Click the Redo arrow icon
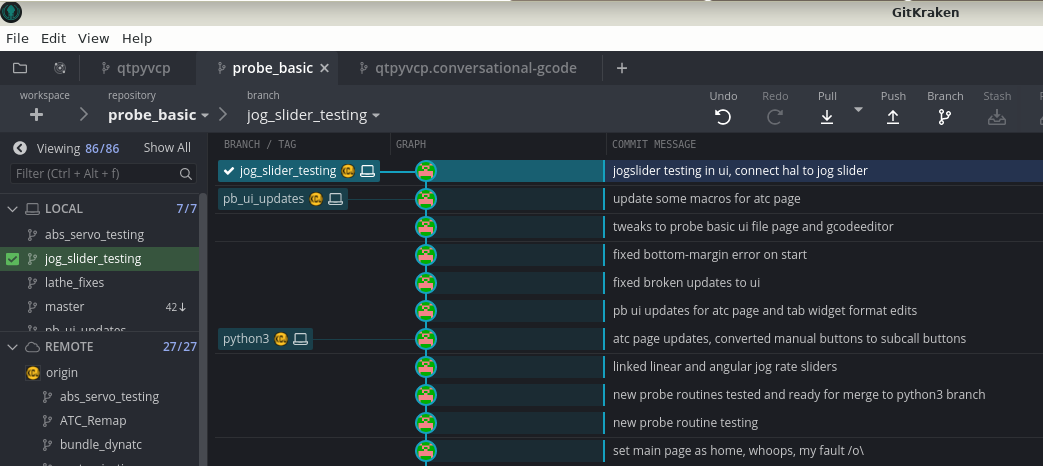 click(x=775, y=118)
